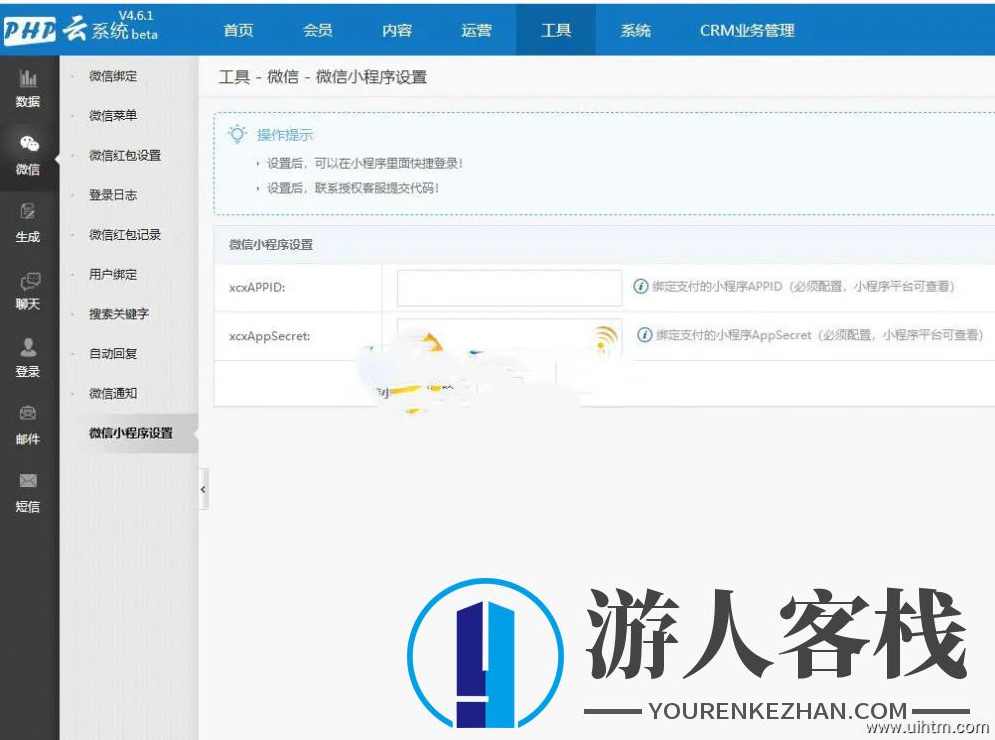Click inside the xcxAPPID input box
This screenshot has width=995, height=740.
coord(510,287)
